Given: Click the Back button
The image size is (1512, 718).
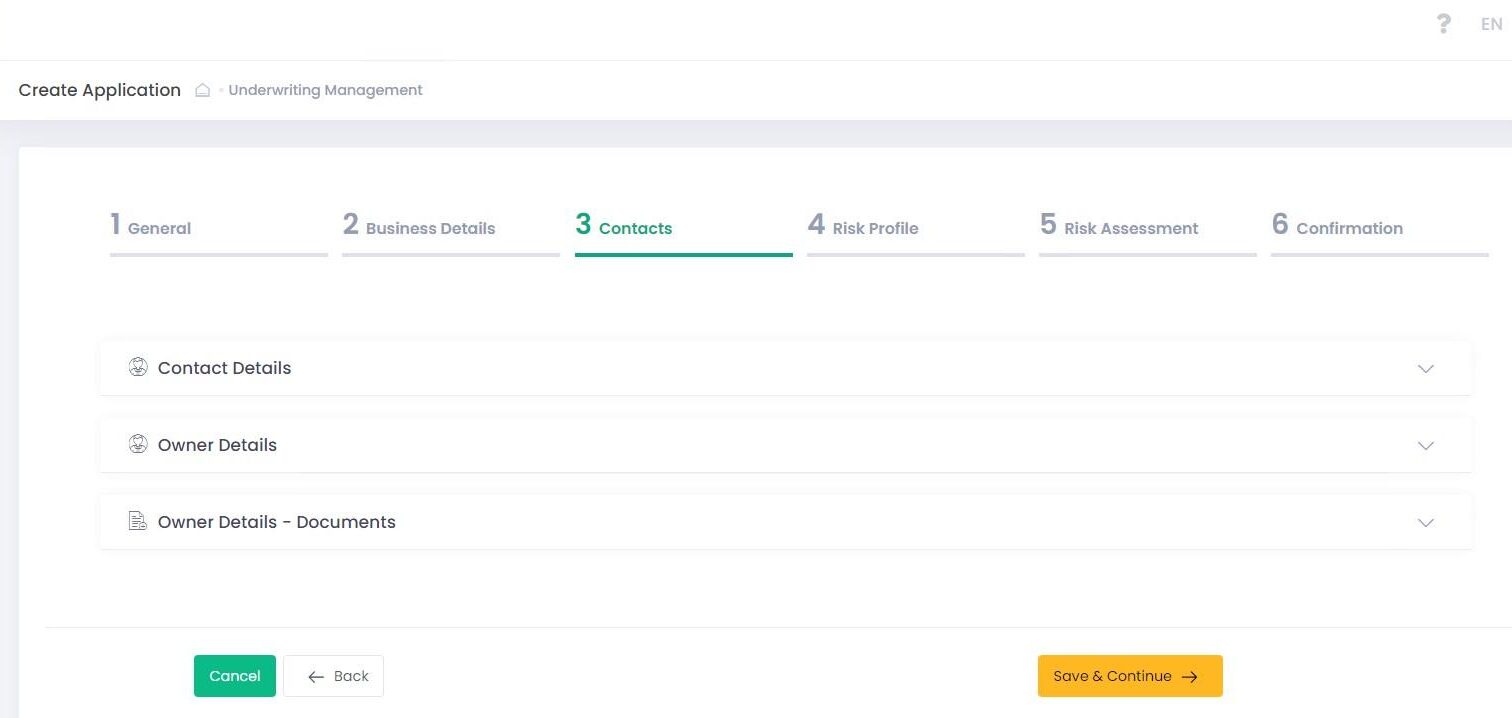Looking at the screenshot, I should point(333,676).
